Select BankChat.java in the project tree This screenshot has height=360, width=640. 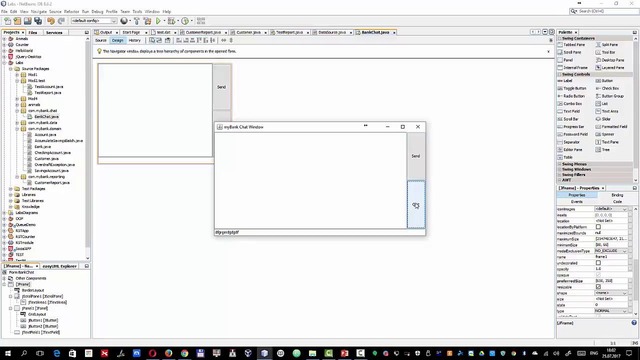[x=46, y=117]
